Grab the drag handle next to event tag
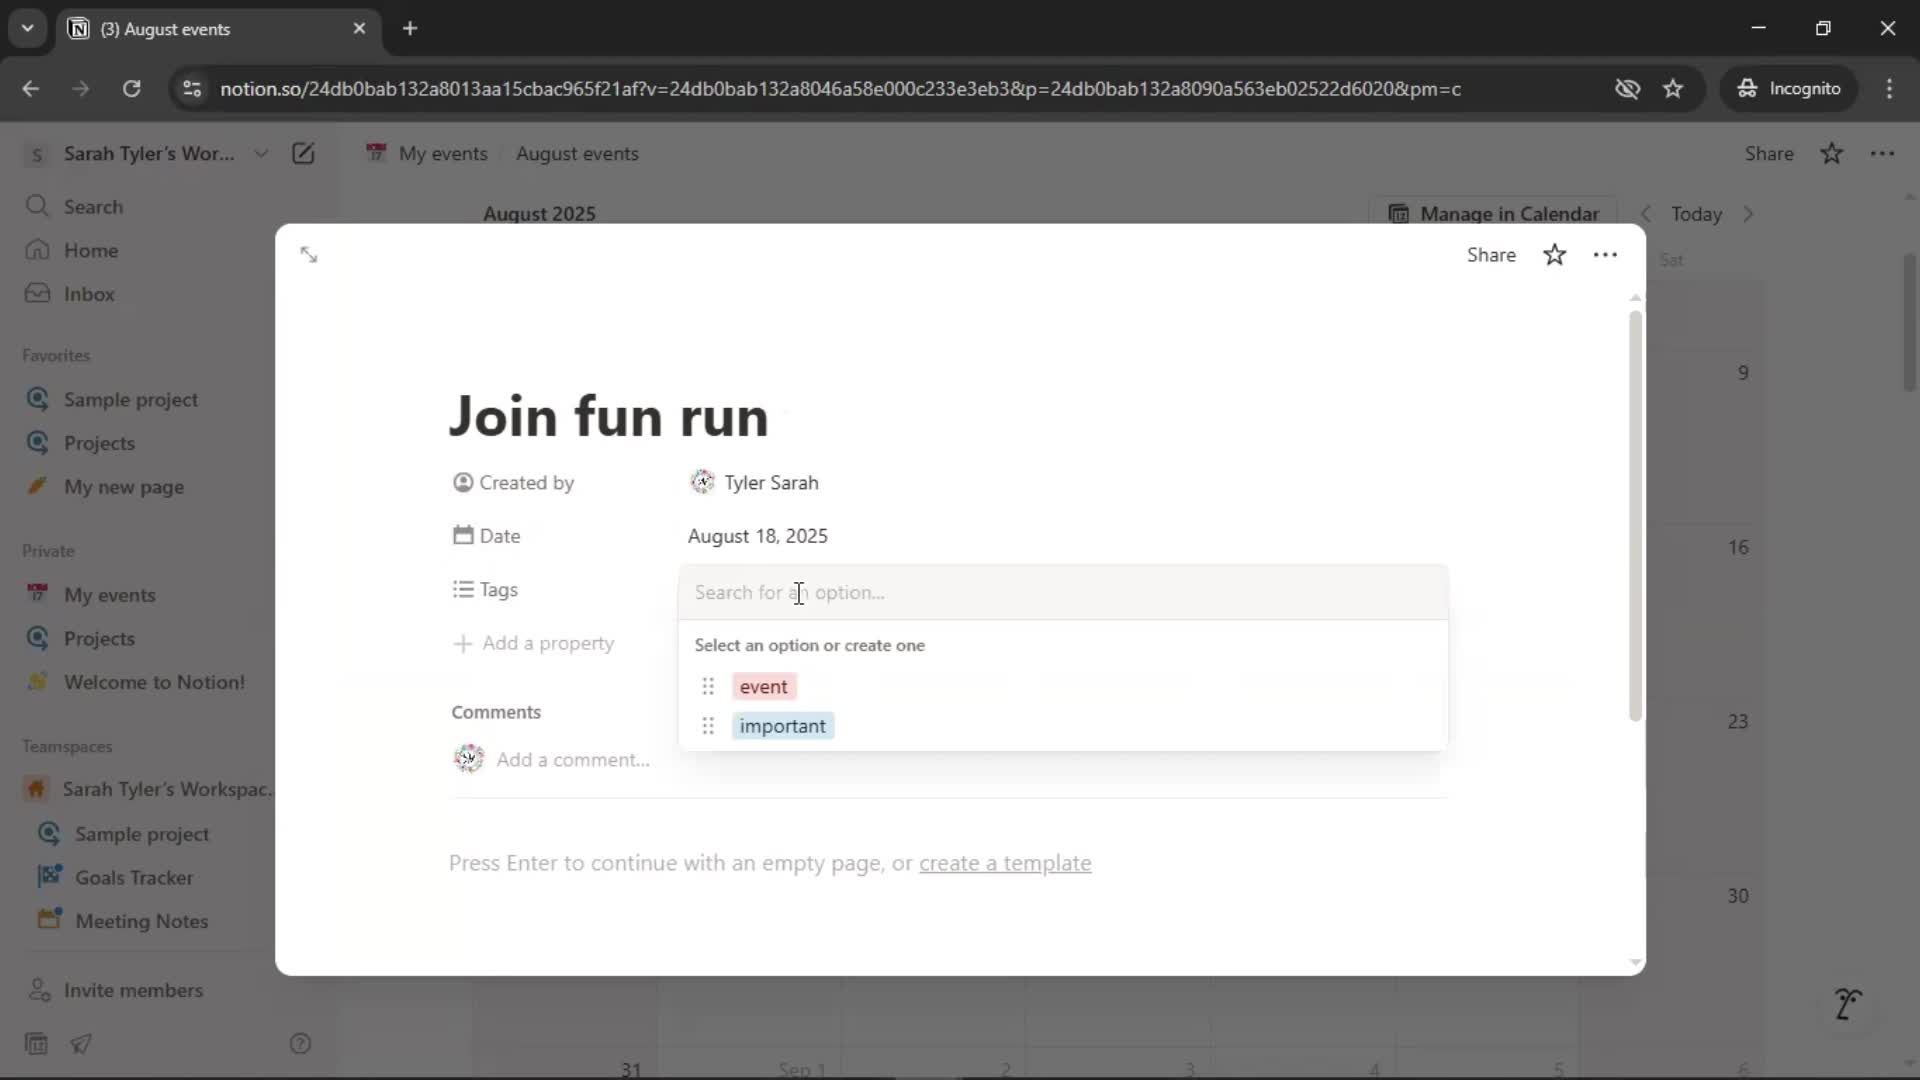Image resolution: width=1920 pixels, height=1080 pixels. click(708, 687)
